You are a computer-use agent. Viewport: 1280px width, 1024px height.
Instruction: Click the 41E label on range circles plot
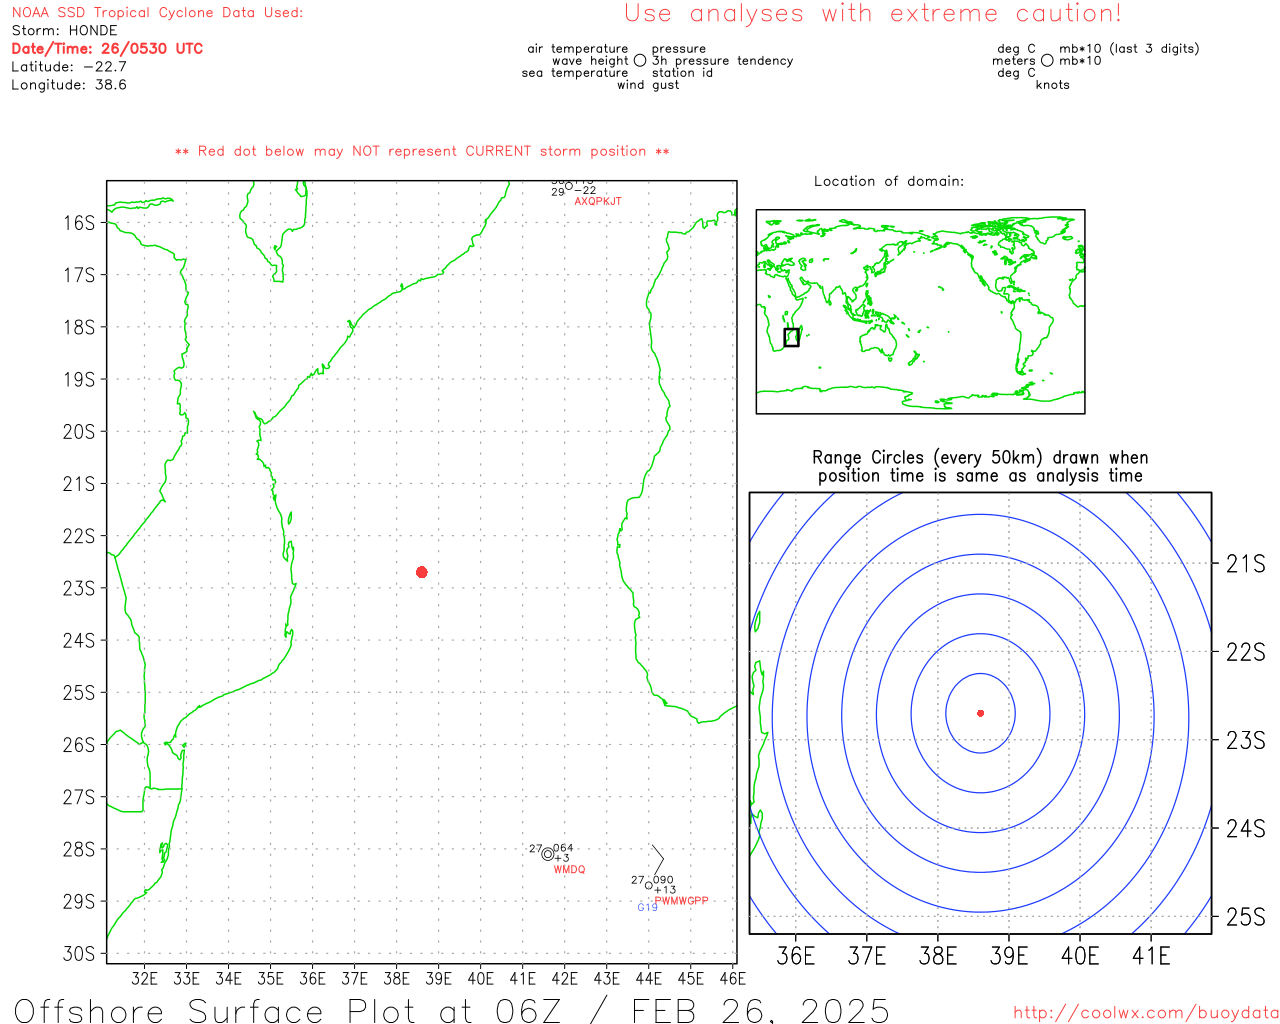[1152, 957]
